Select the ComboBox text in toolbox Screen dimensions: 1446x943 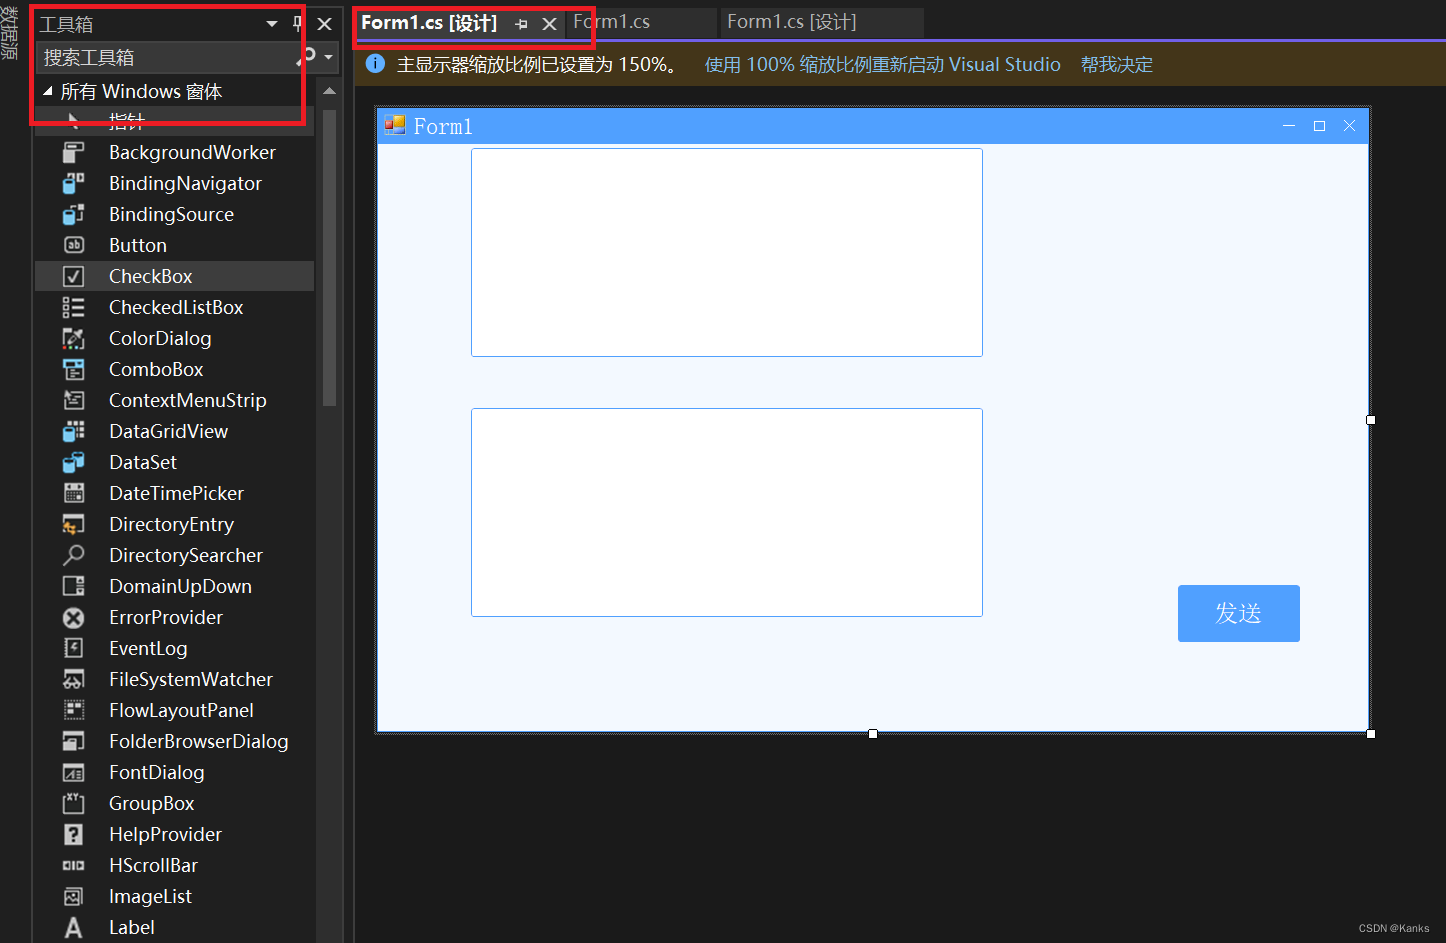tap(156, 369)
